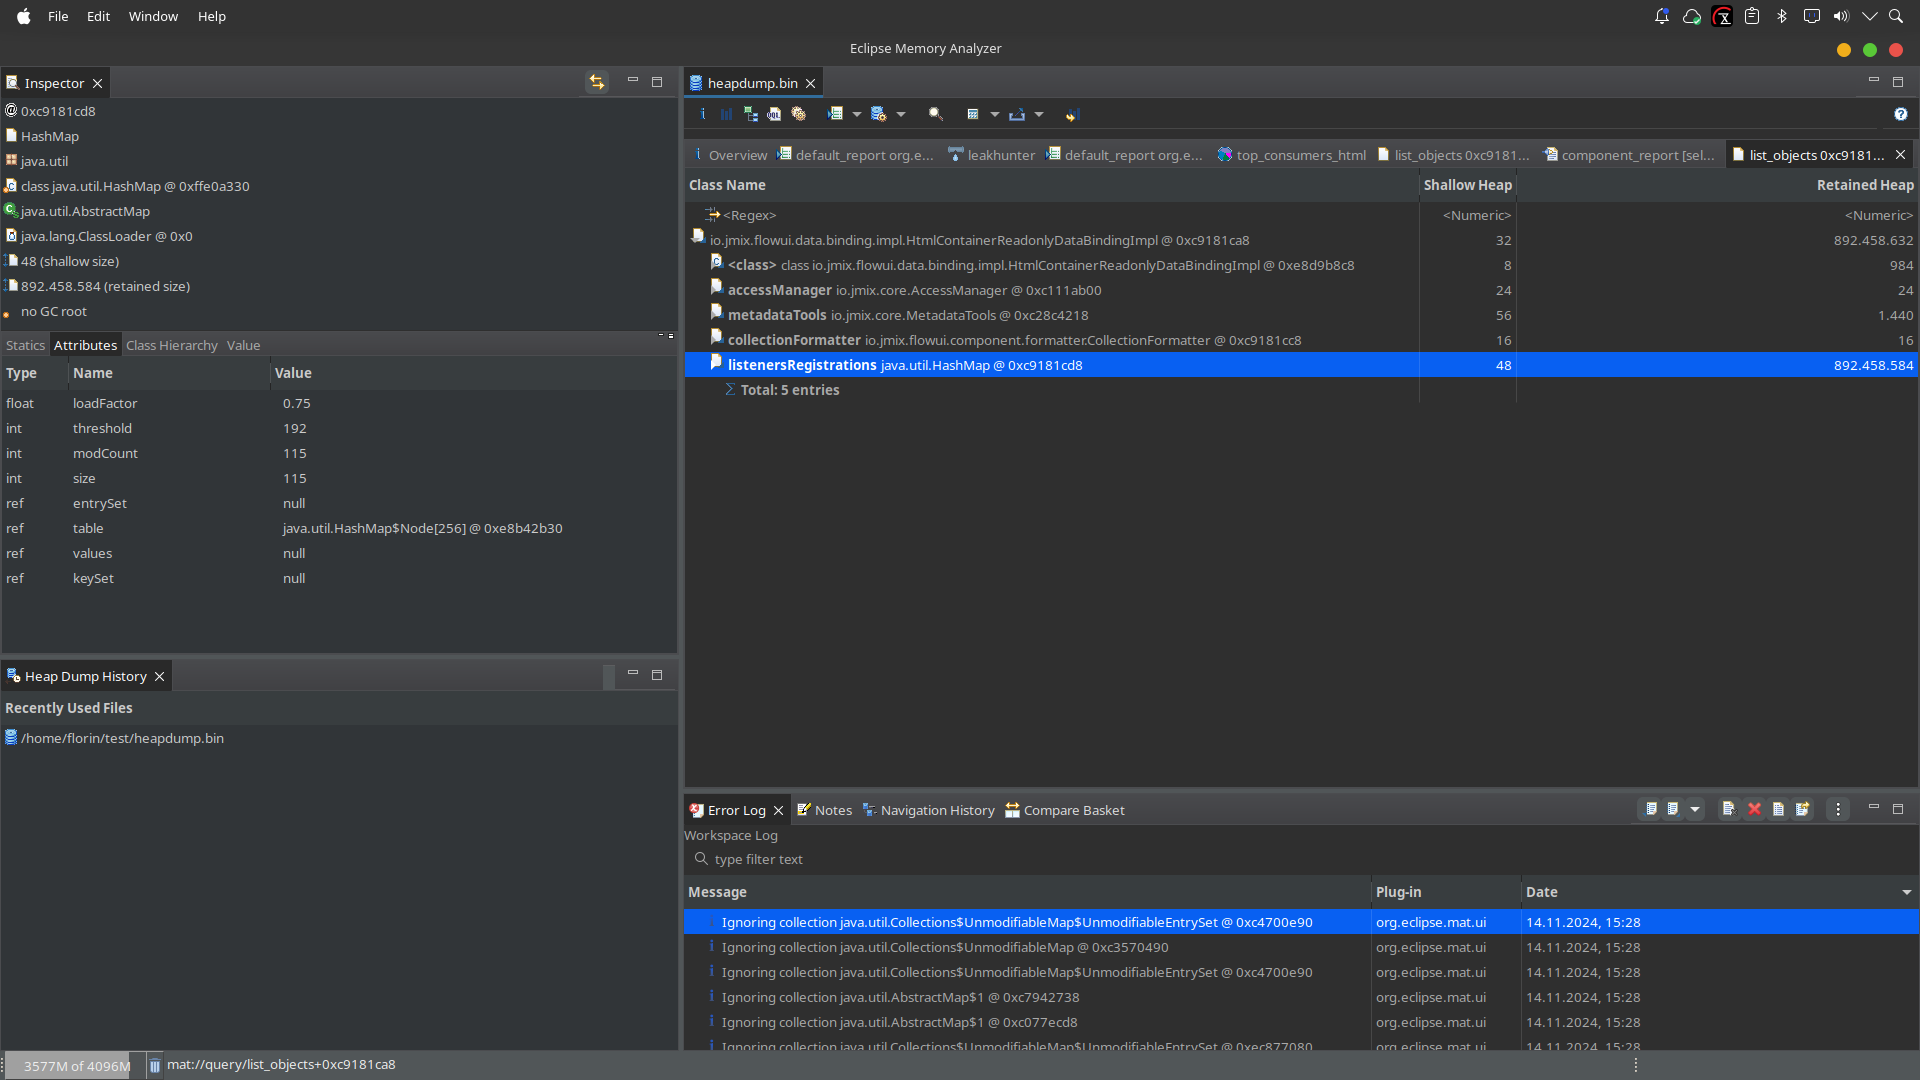The width and height of the screenshot is (1920, 1080).
Task: Open the Error Log view menu (three dots)
Action: coord(1838,809)
